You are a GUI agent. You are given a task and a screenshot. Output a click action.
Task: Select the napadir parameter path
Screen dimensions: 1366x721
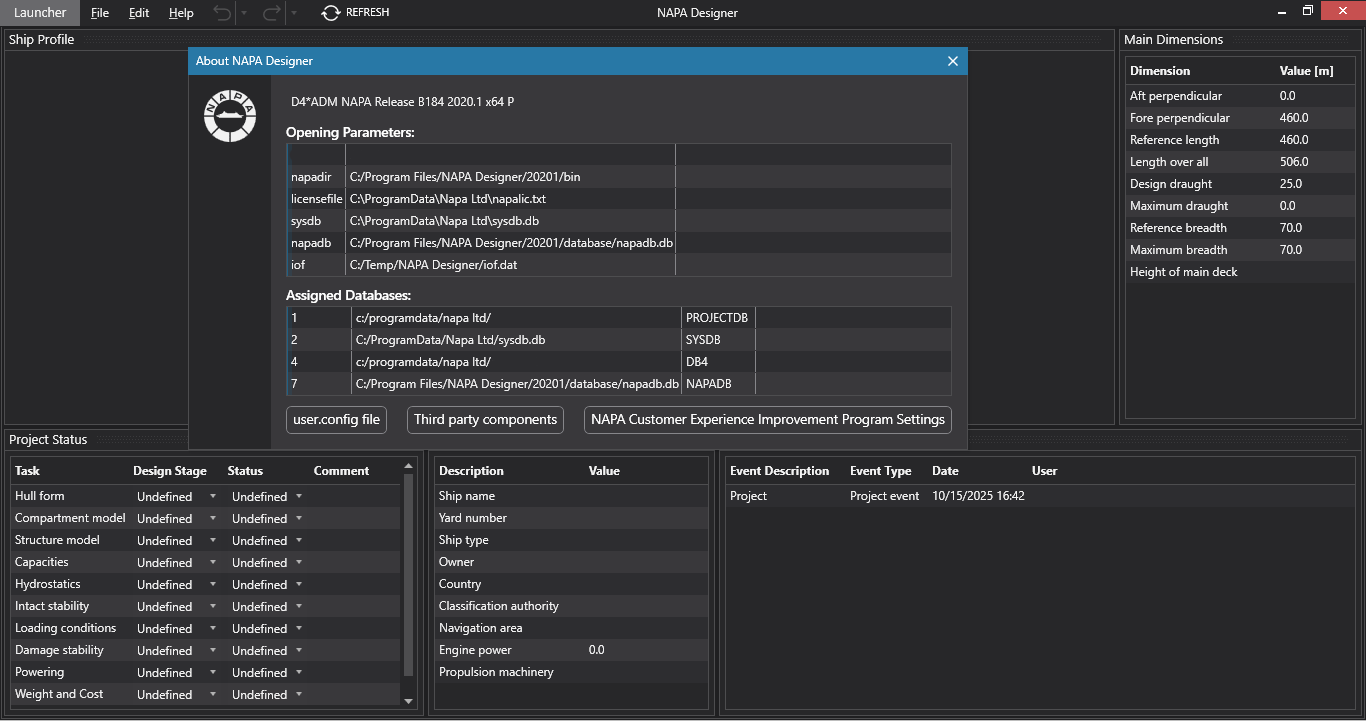[x=465, y=177]
